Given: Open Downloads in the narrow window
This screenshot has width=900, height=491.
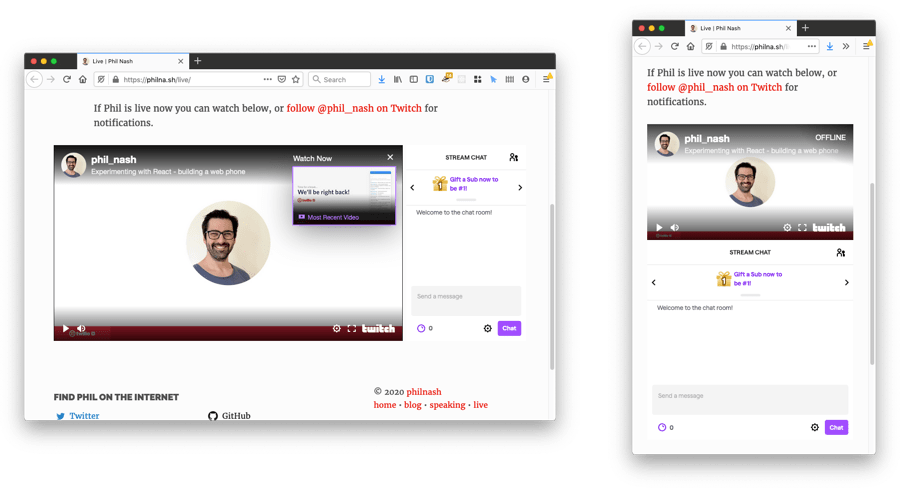Looking at the screenshot, I should pos(830,47).
